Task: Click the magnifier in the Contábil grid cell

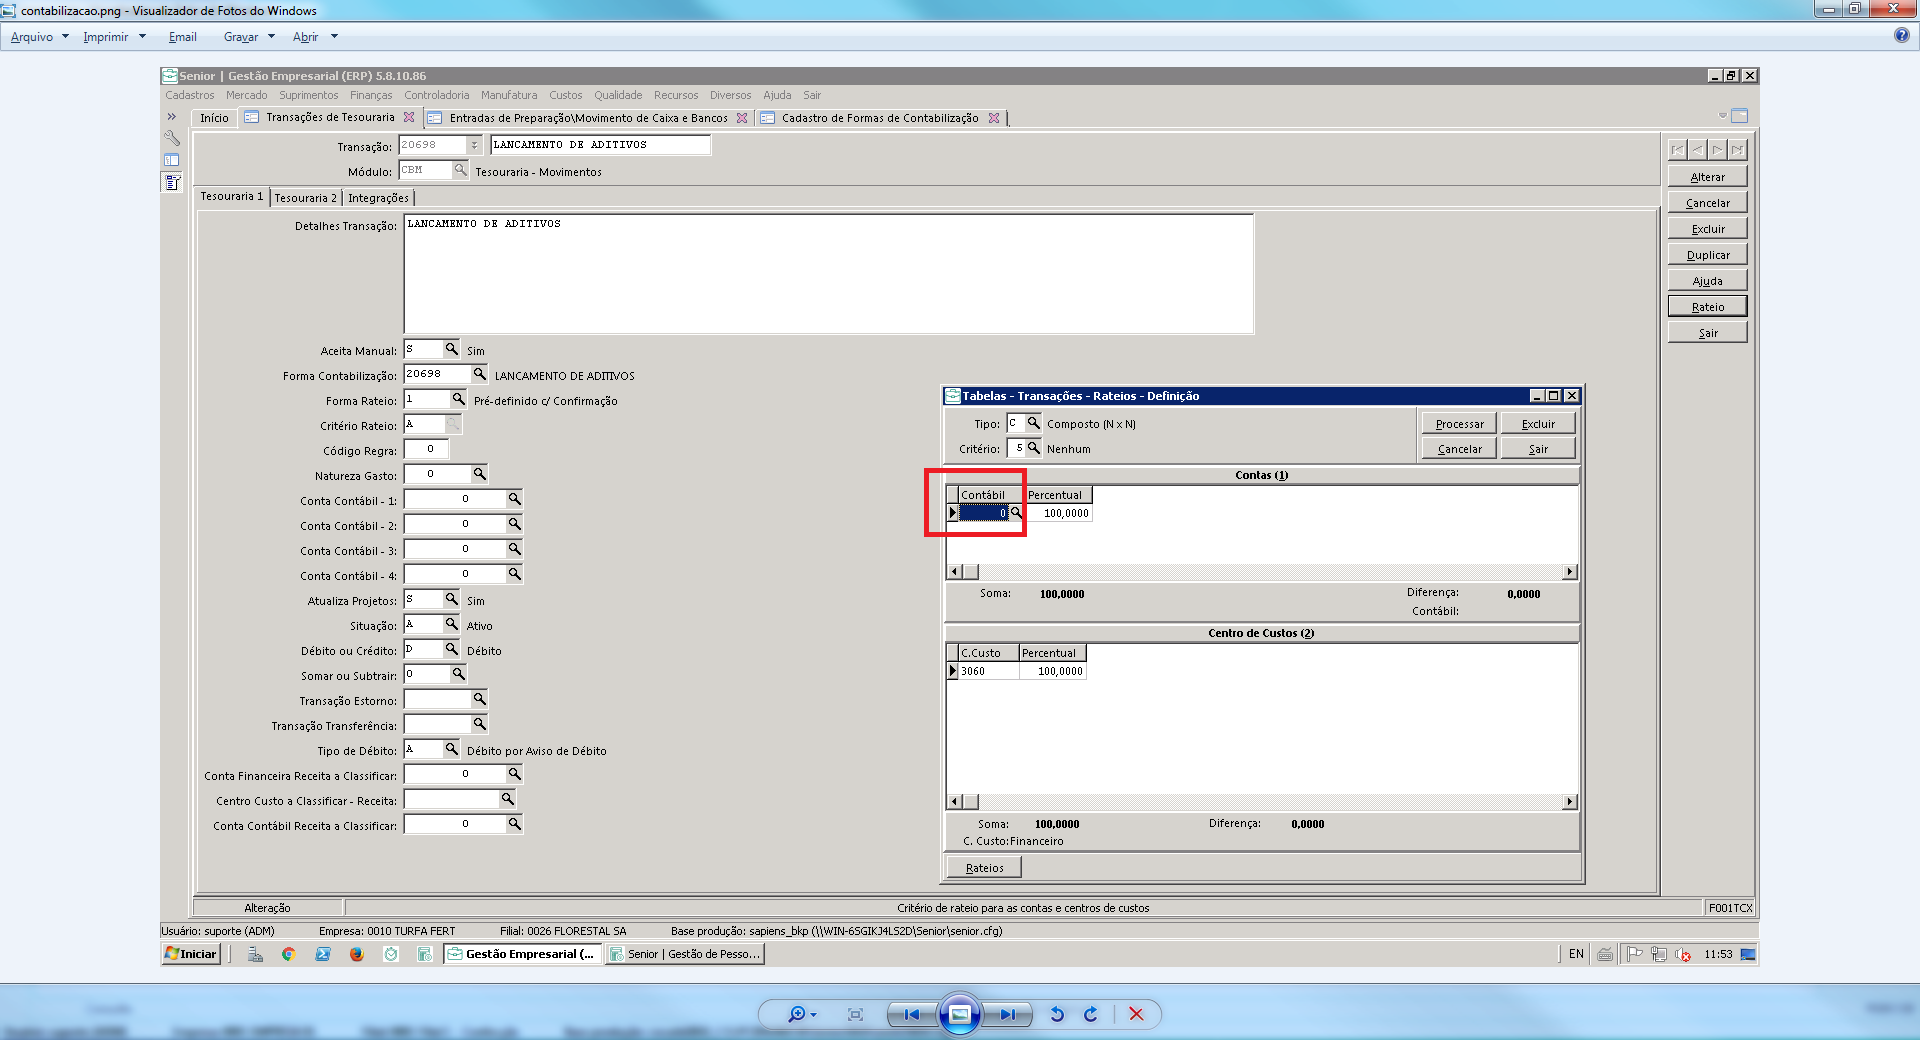Action: click(1016, 513)
